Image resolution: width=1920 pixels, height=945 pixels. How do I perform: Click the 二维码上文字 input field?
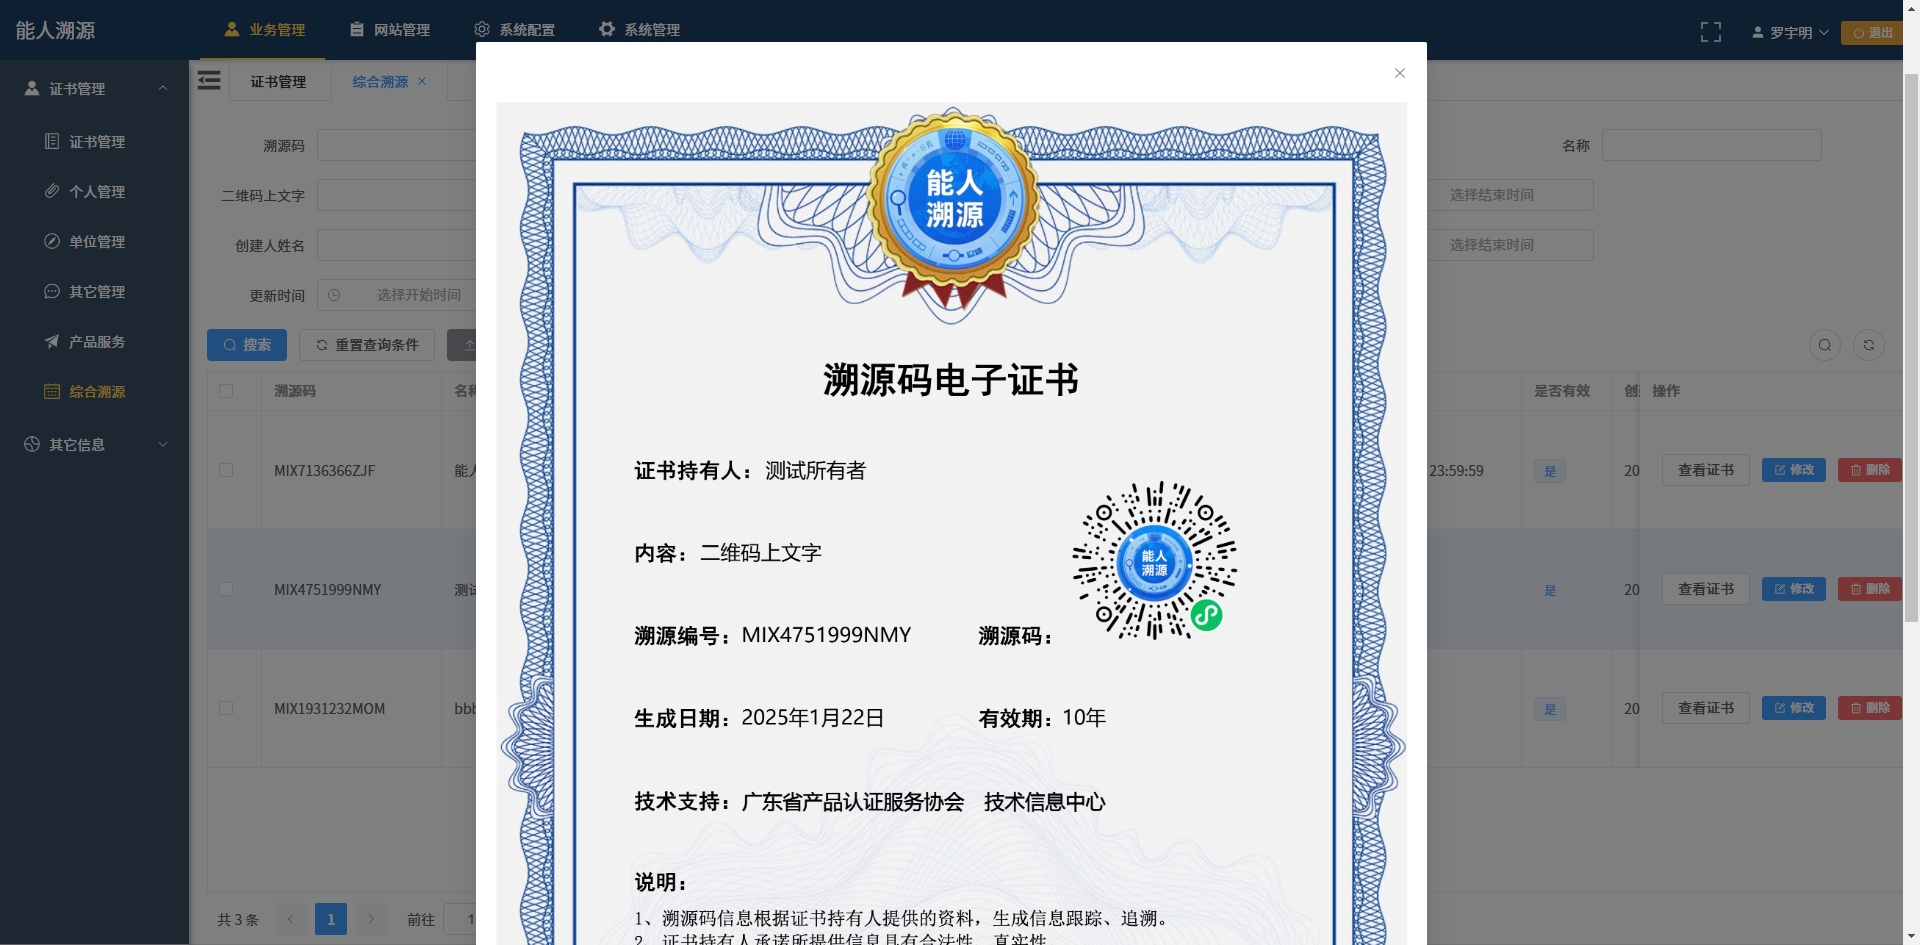pos(397,195)
